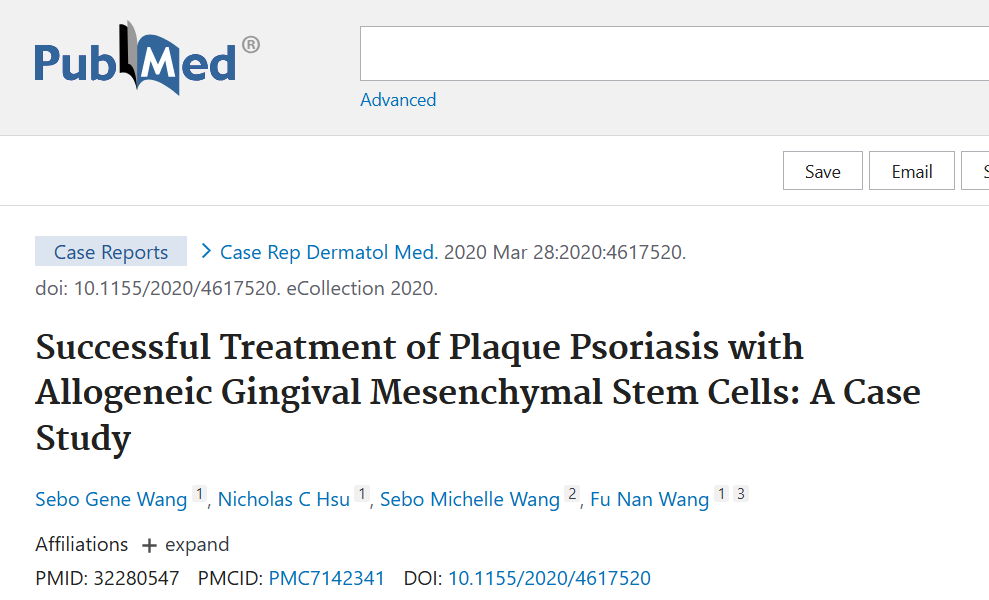Open author Fu Nan Wang
This screenshot has width=989, height=600.
click(650, 499)
